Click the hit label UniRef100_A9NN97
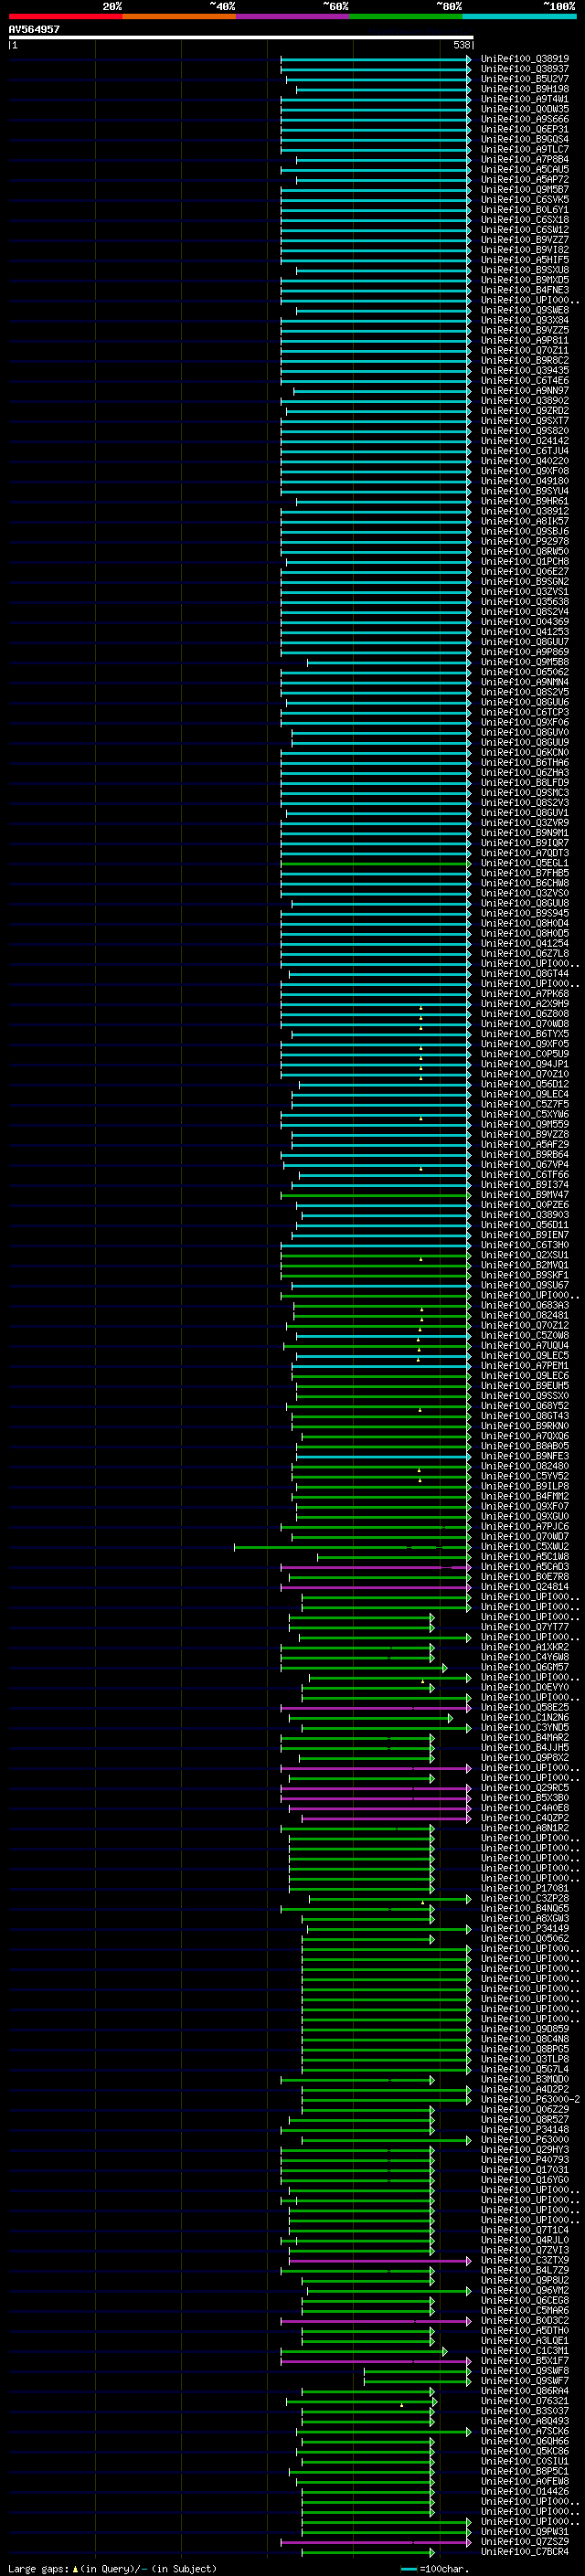585x2576 pixels. pyautogui.click(x=524, y=391)
